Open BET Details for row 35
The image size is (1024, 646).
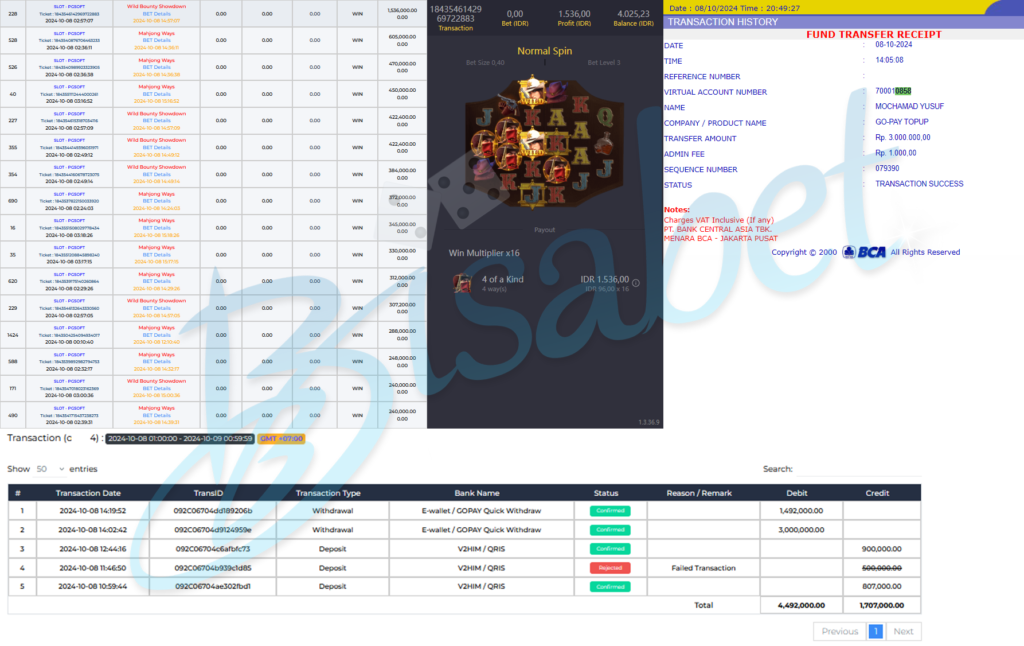click(x=157, y=255)
